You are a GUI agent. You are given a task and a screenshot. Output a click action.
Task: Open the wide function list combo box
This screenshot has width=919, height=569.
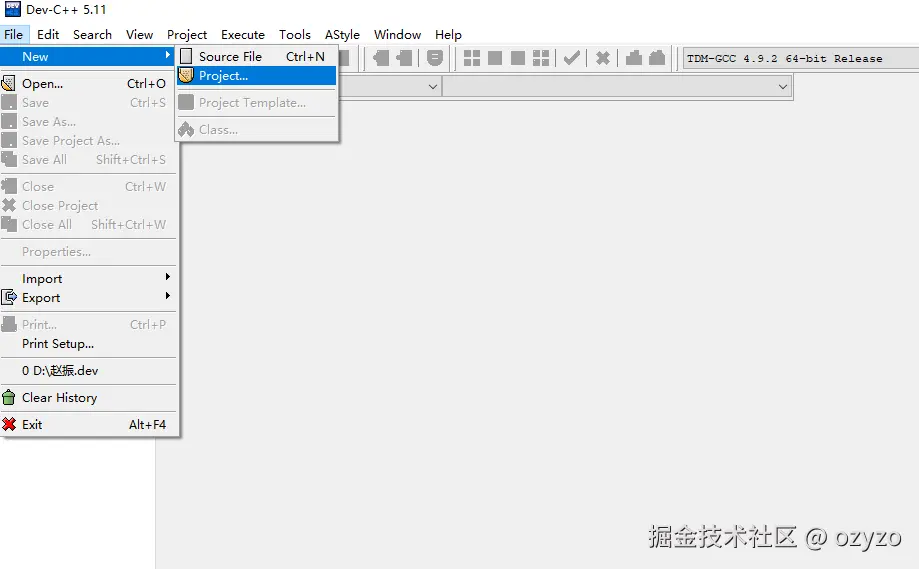point(617,87)
